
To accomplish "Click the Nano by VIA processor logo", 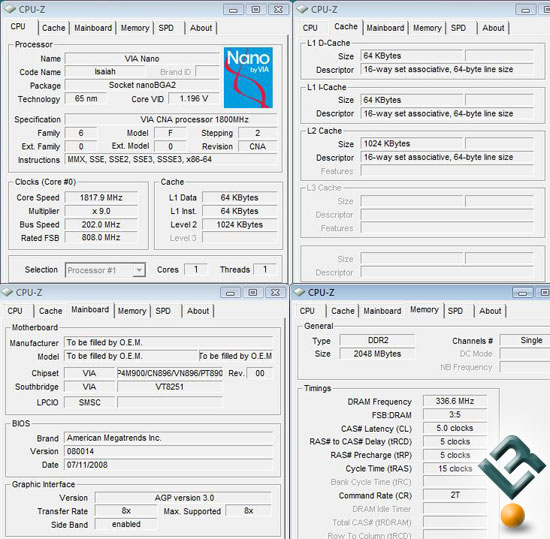I will [248, 78].
